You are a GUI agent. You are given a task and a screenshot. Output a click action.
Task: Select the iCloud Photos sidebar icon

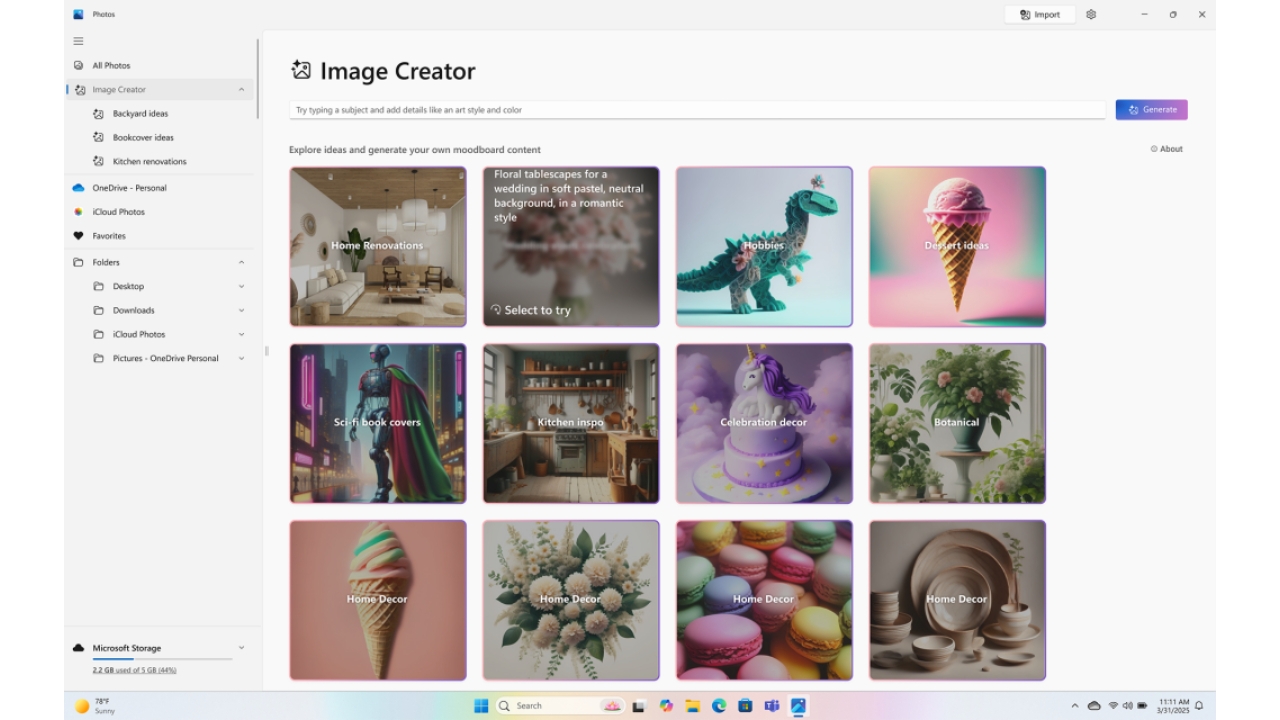[x=79, y=212]
